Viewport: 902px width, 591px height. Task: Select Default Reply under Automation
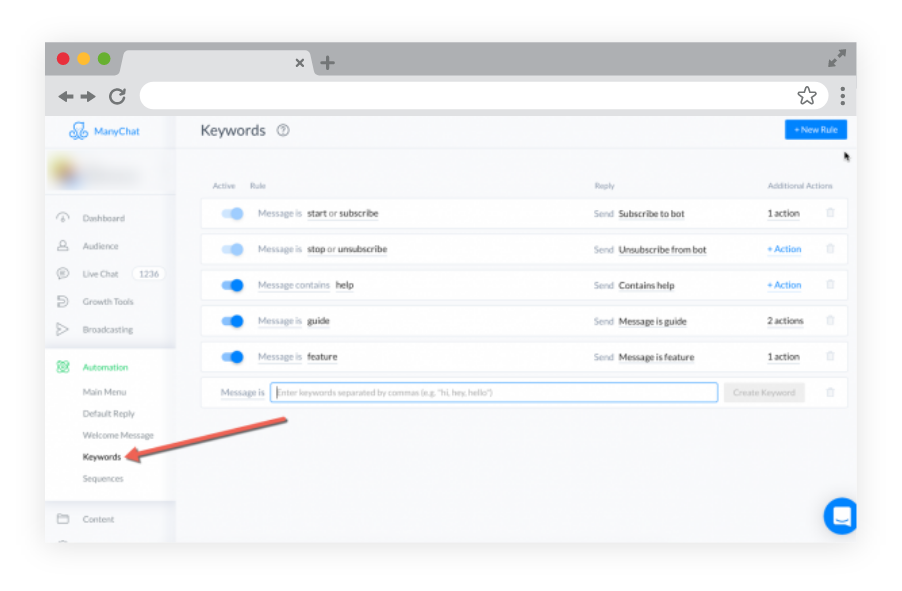pyautogui.click(x=108, y=413)
